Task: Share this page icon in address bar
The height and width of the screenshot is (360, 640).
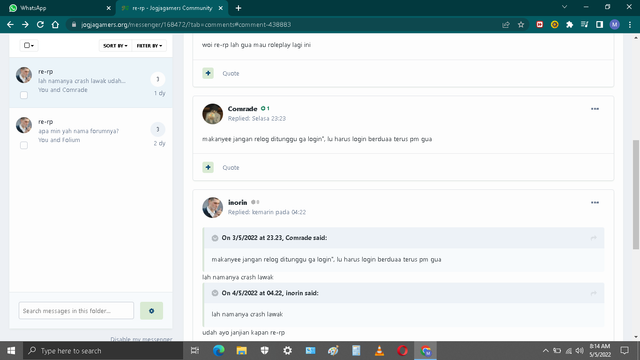Action: [x=506, y=24]
